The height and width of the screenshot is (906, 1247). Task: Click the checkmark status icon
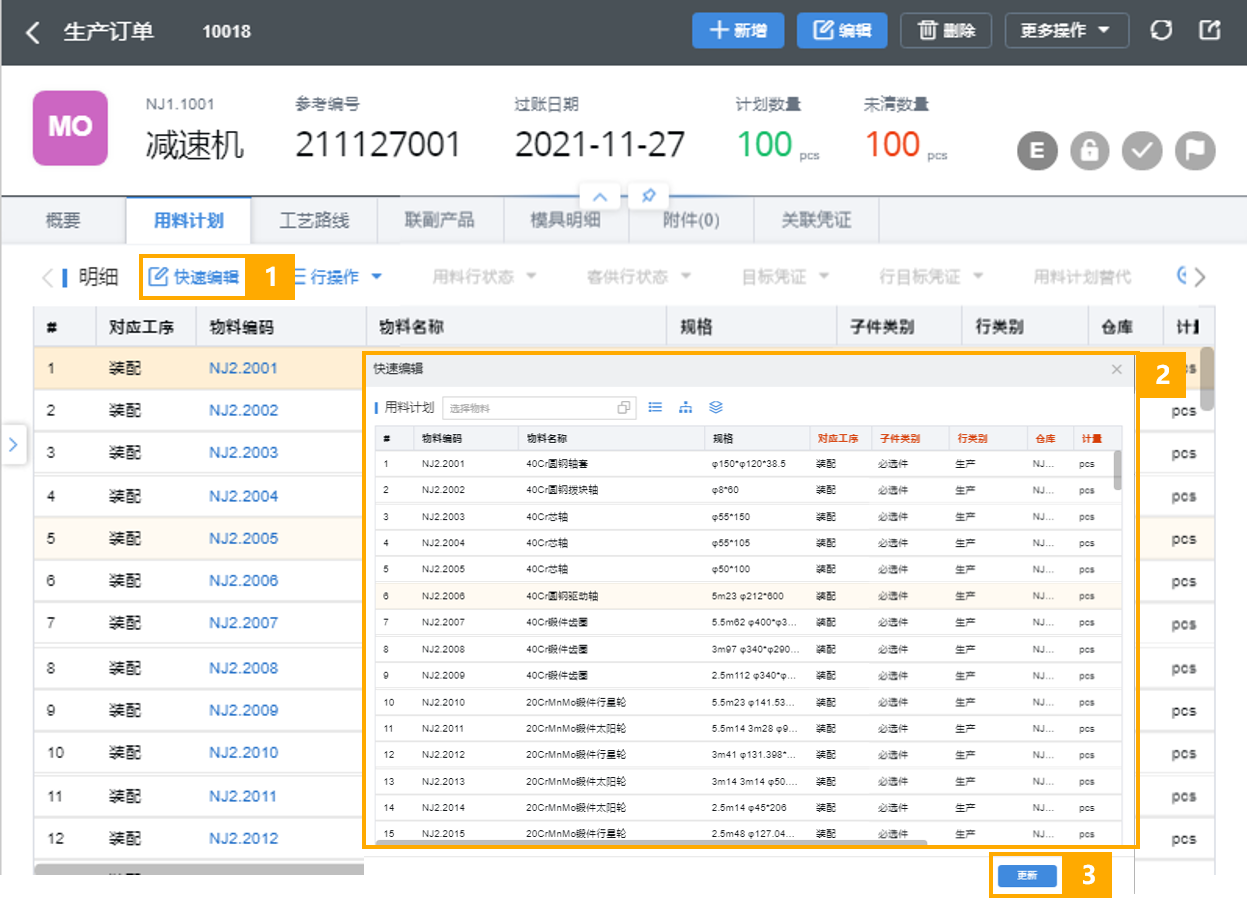(1142, 151)
